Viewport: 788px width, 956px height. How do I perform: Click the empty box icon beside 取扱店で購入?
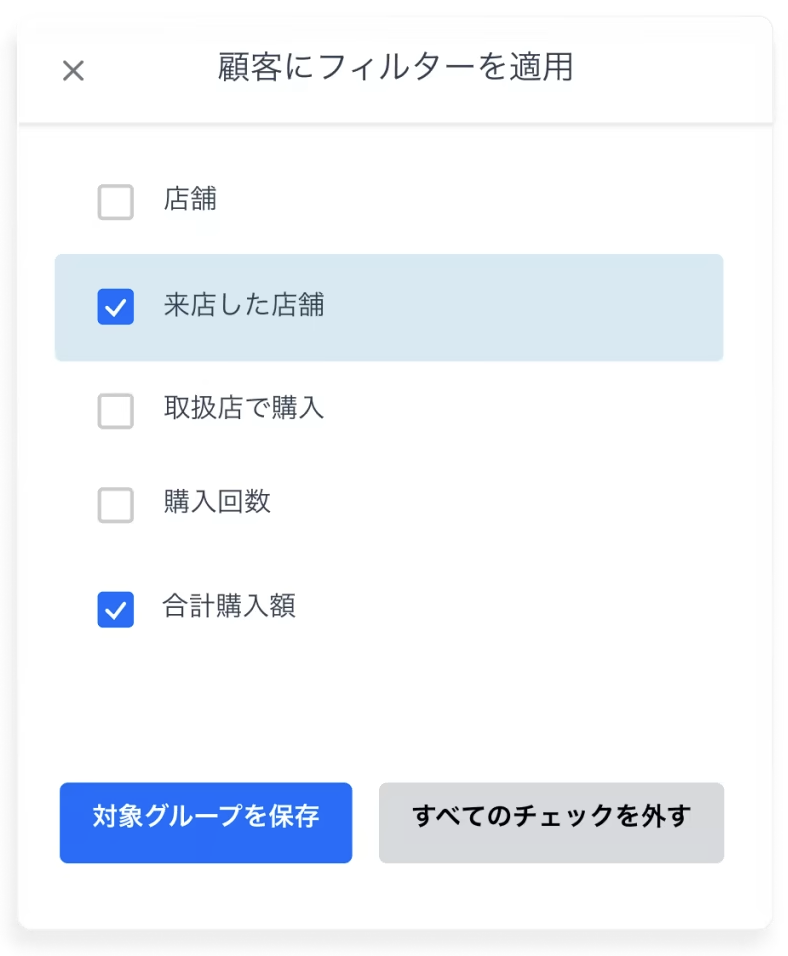tap(115, 411)
